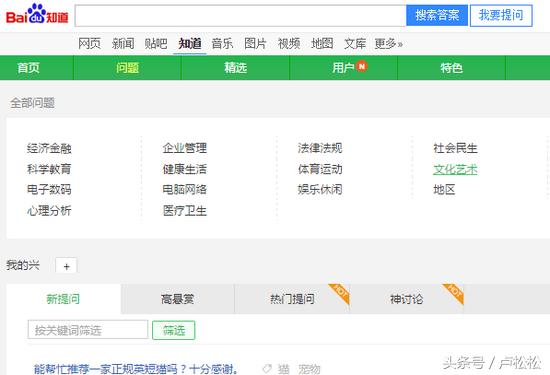The image size is (550, 375).
Task: Open the 企业管理 category
Action: point(185,148)
